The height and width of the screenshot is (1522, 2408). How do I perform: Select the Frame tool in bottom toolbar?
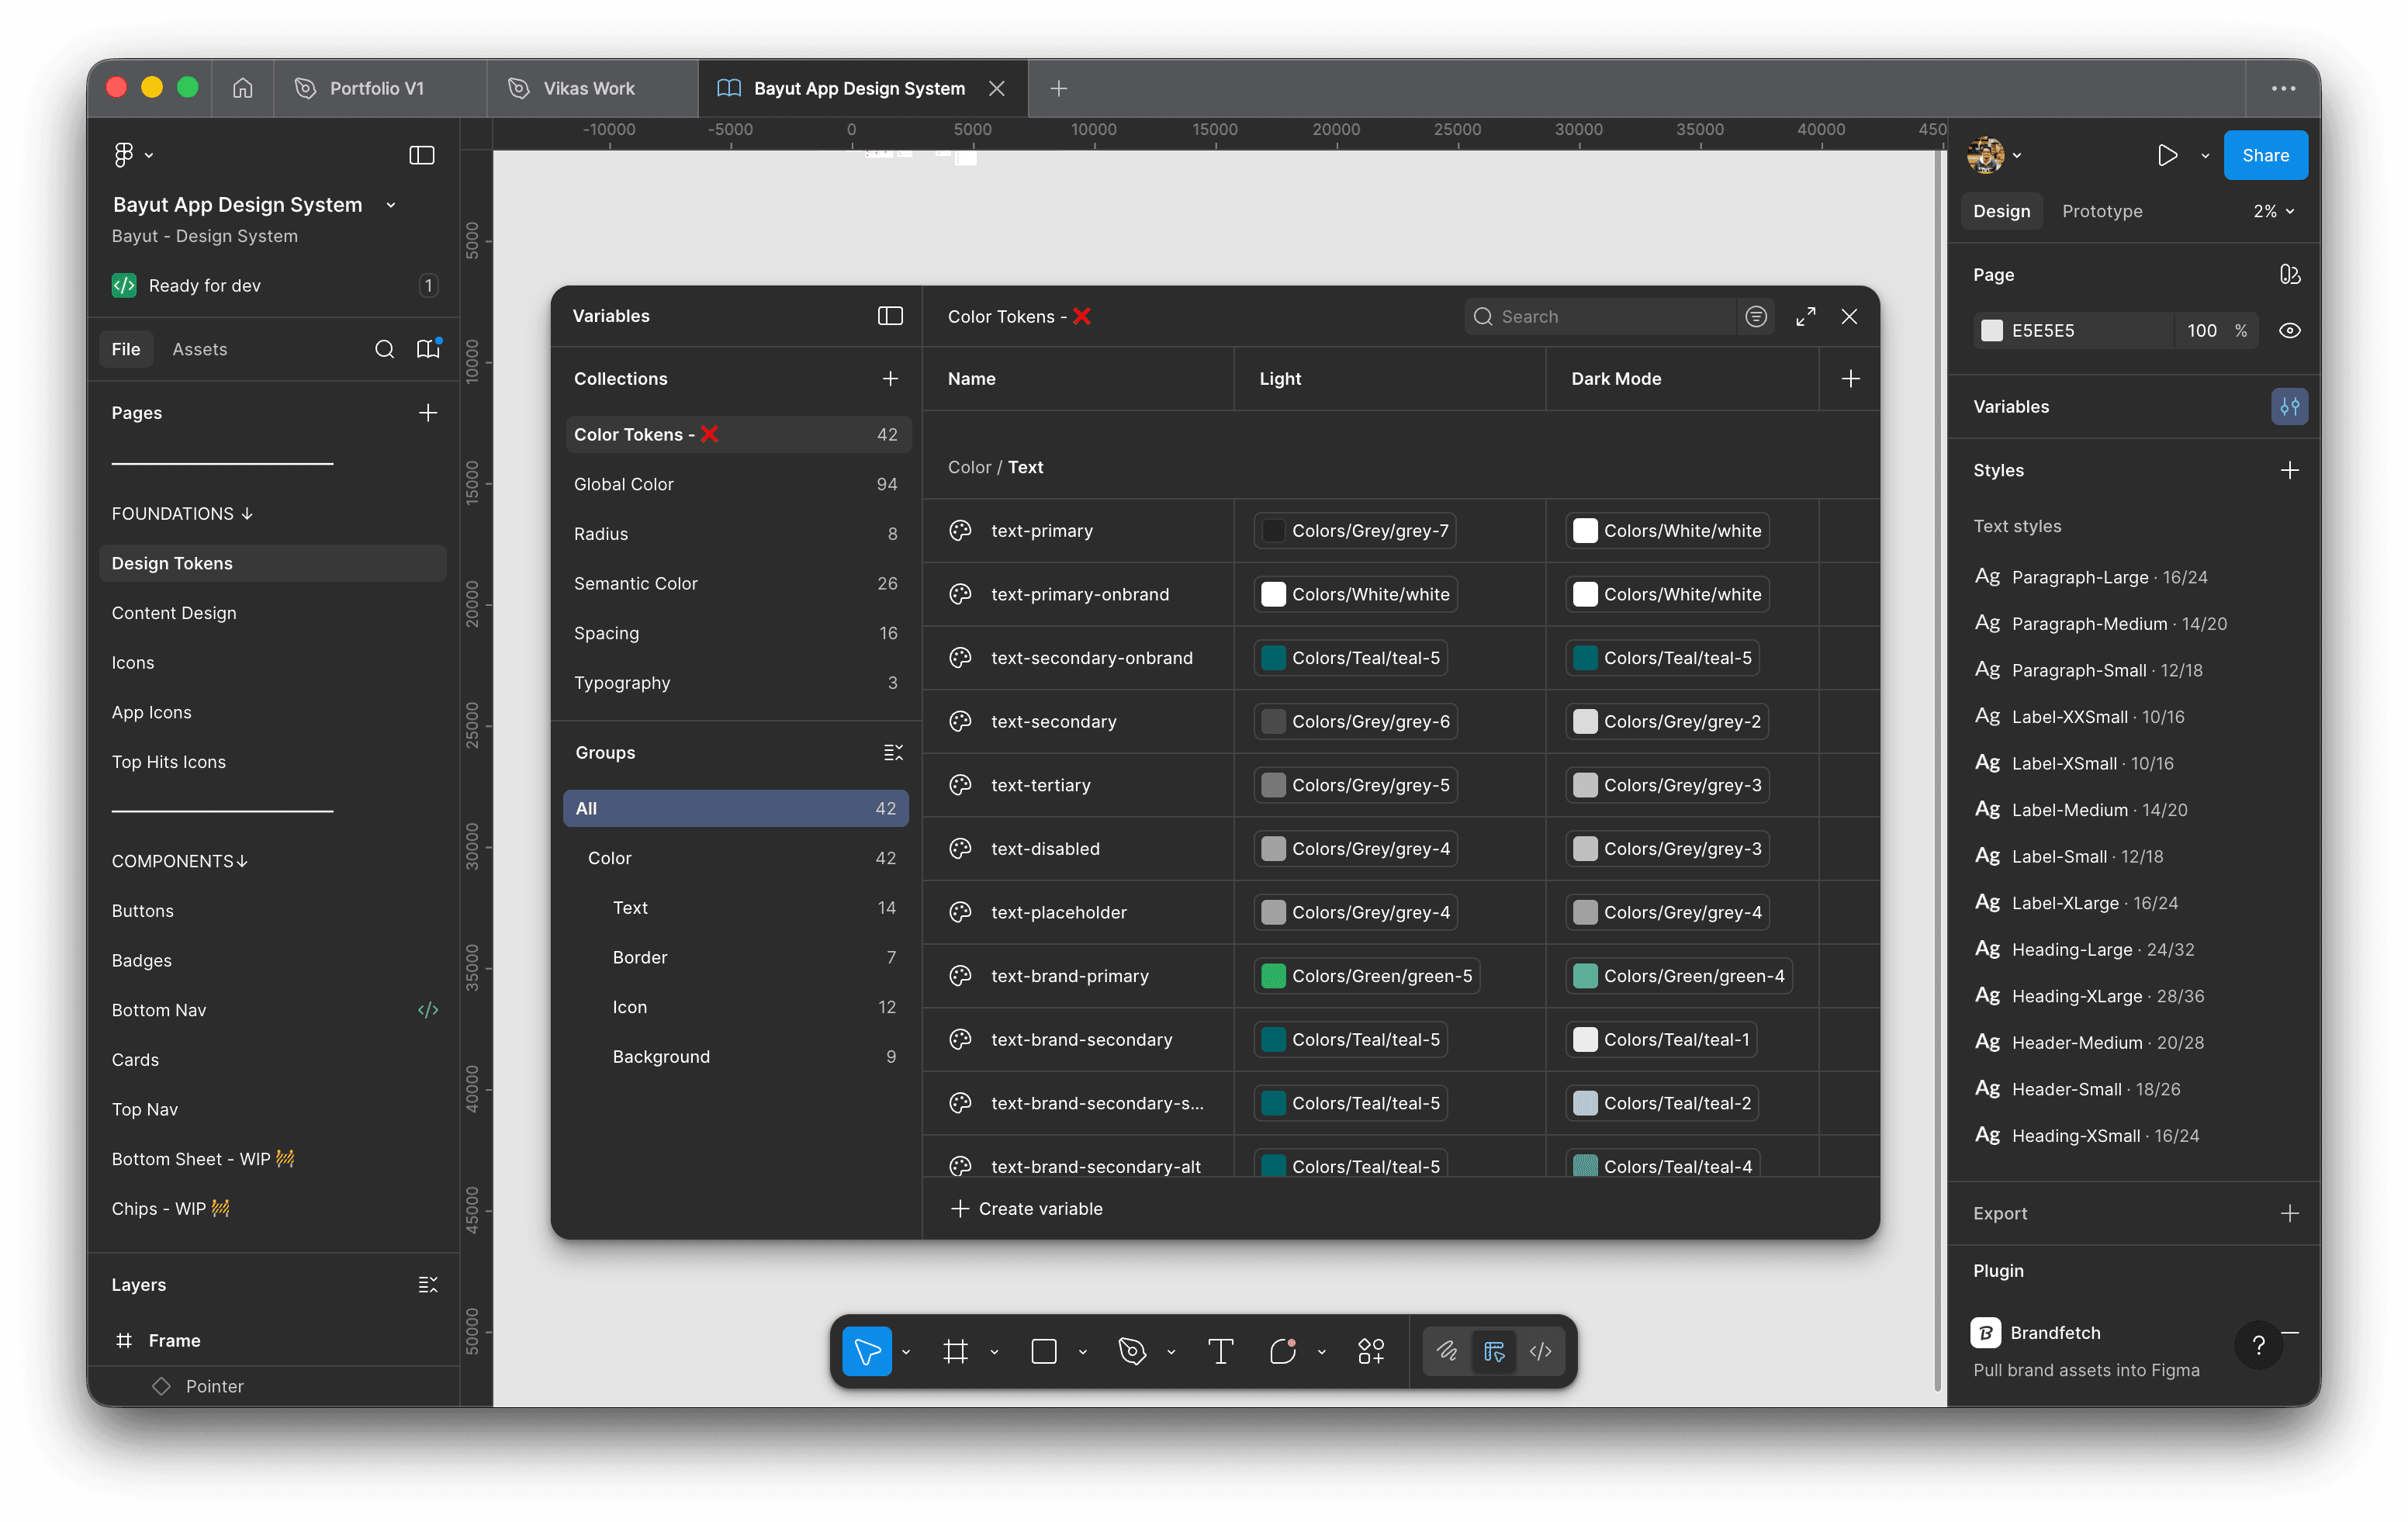coord(957,1351)
